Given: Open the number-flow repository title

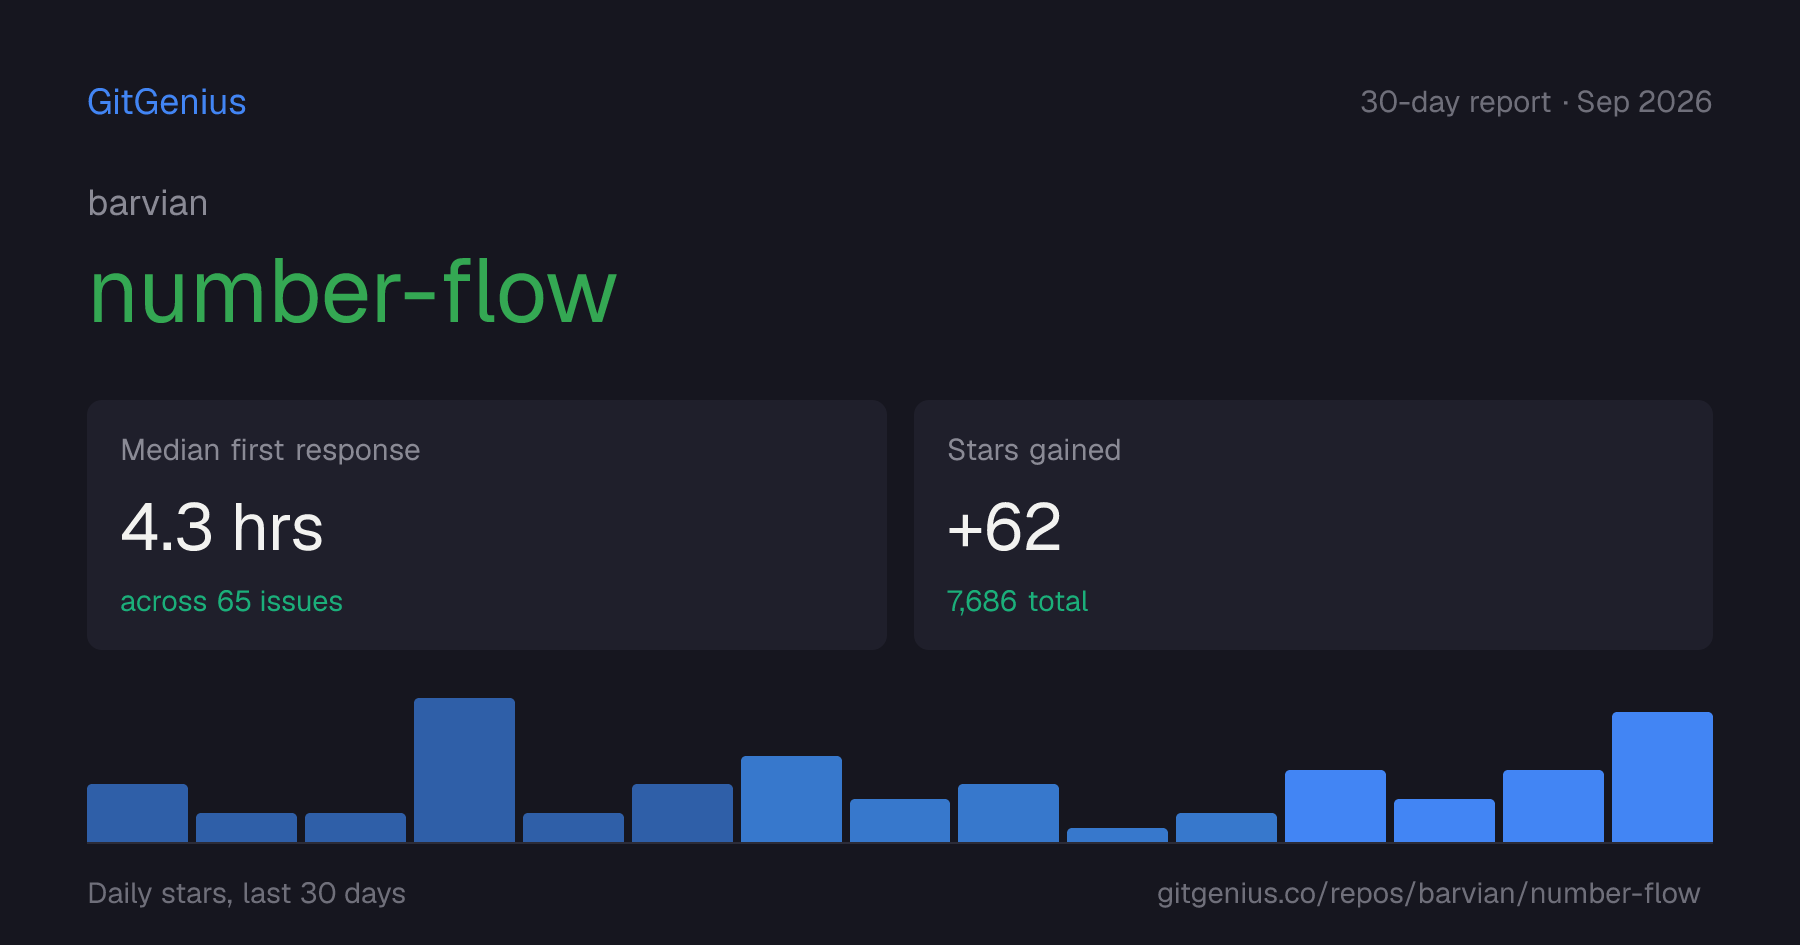Looking at the screenshot, I should click(x=353, y=292).
